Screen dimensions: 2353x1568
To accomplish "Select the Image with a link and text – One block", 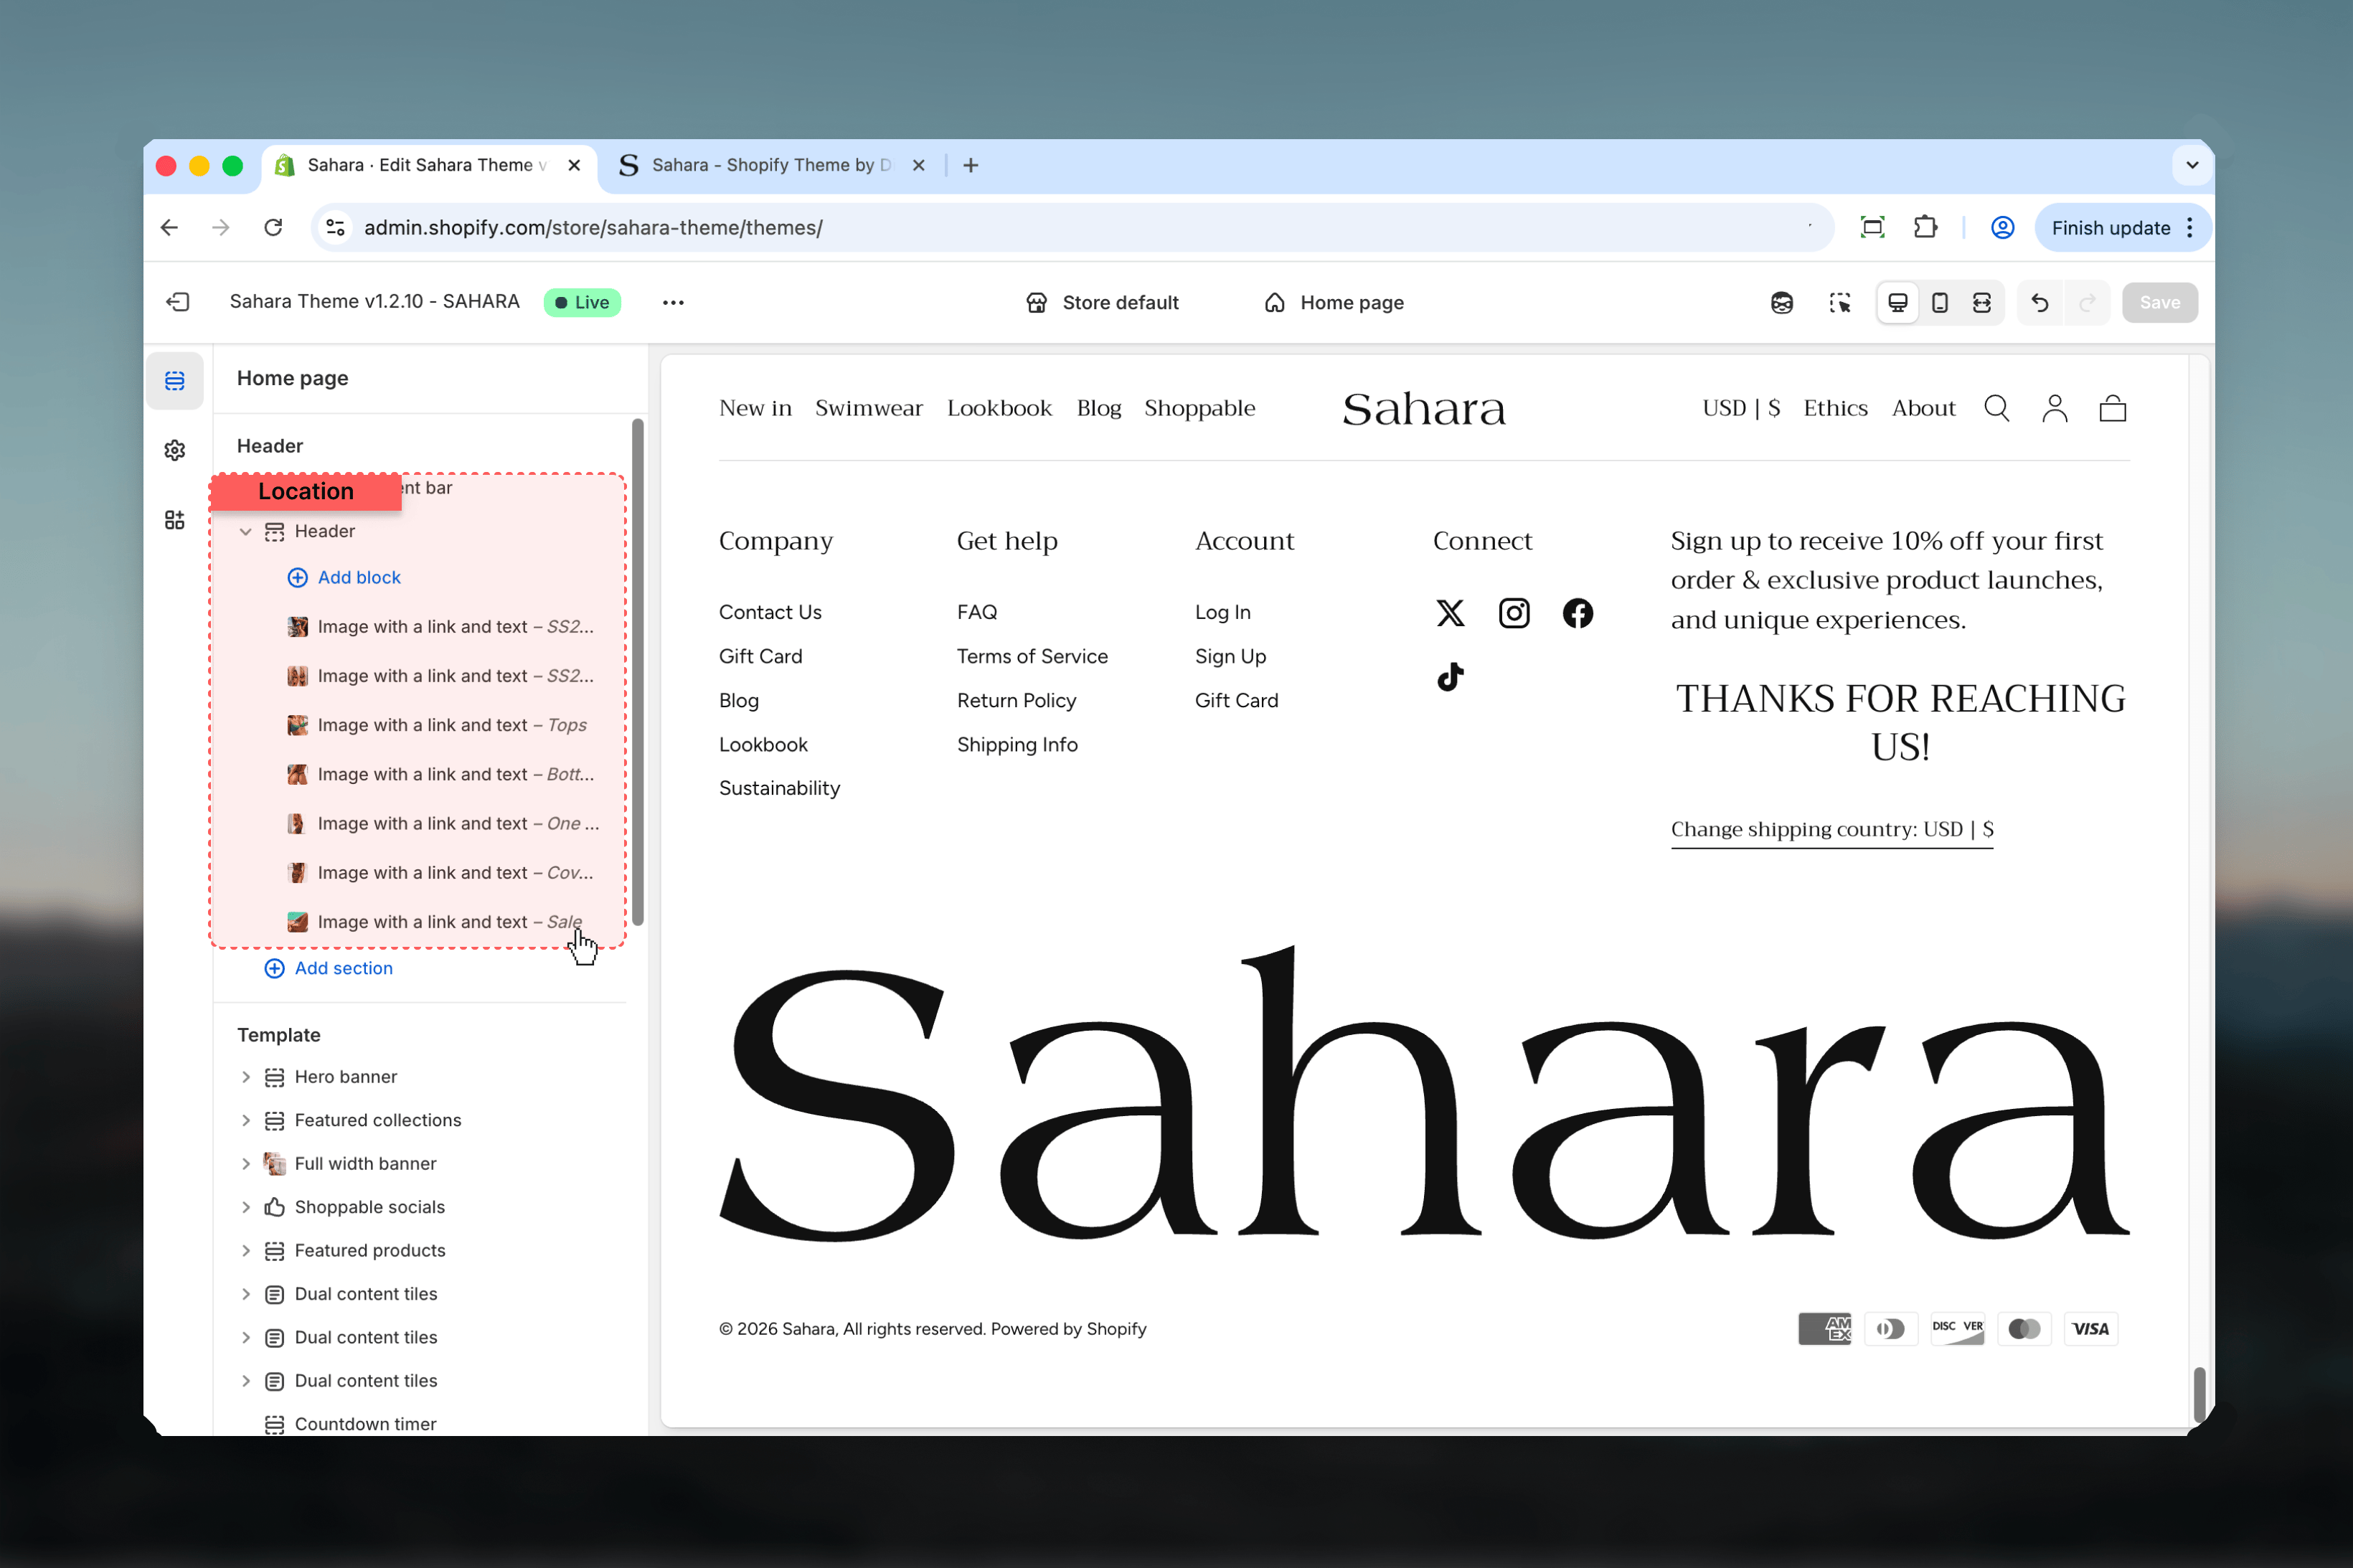I will click(x=443, y=824).
